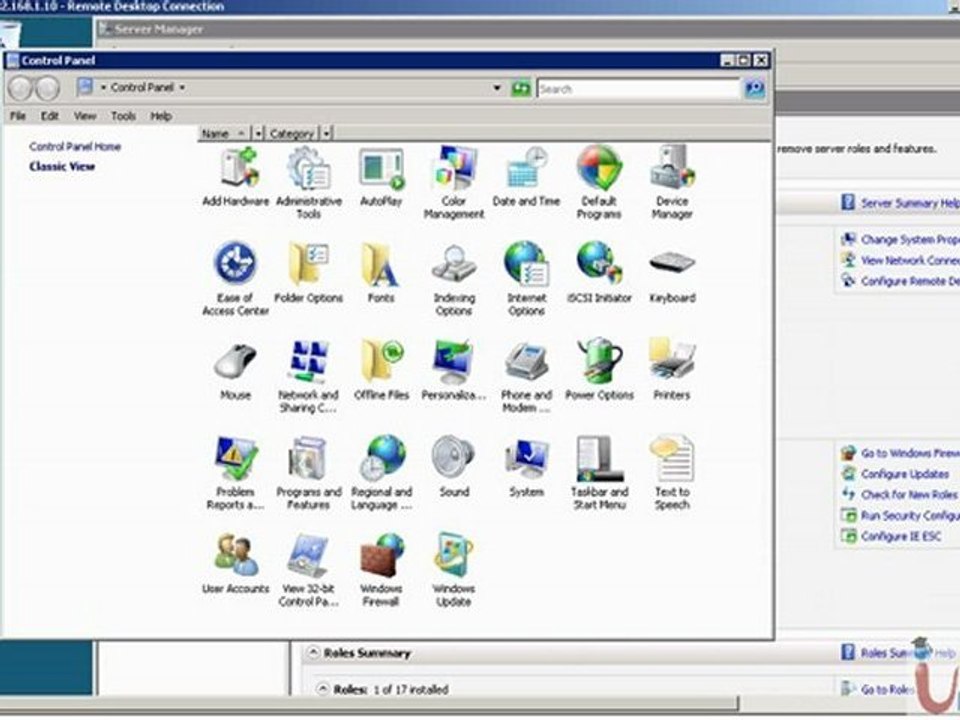Collapse the Roles Summary section in Server Manager
The height and width of the screenshot is (720, 960).
313,653
